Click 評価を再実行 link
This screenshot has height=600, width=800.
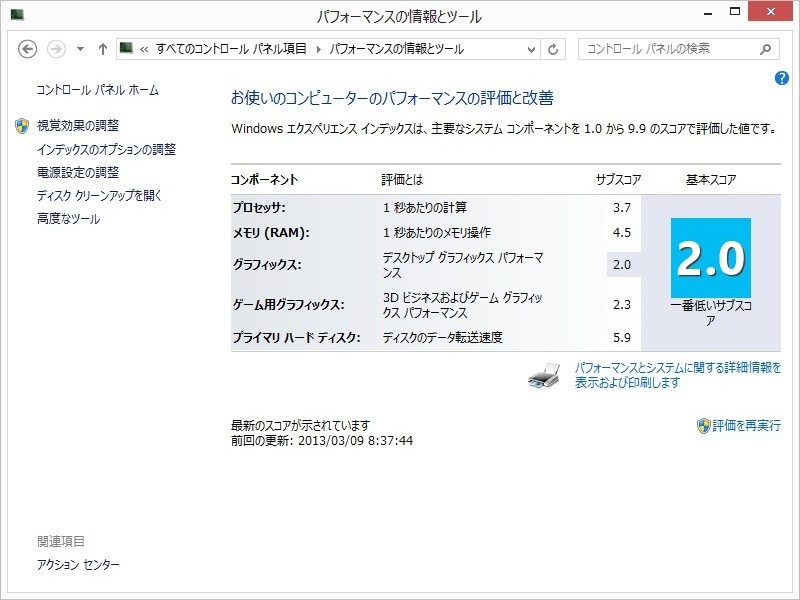[746, 426]
